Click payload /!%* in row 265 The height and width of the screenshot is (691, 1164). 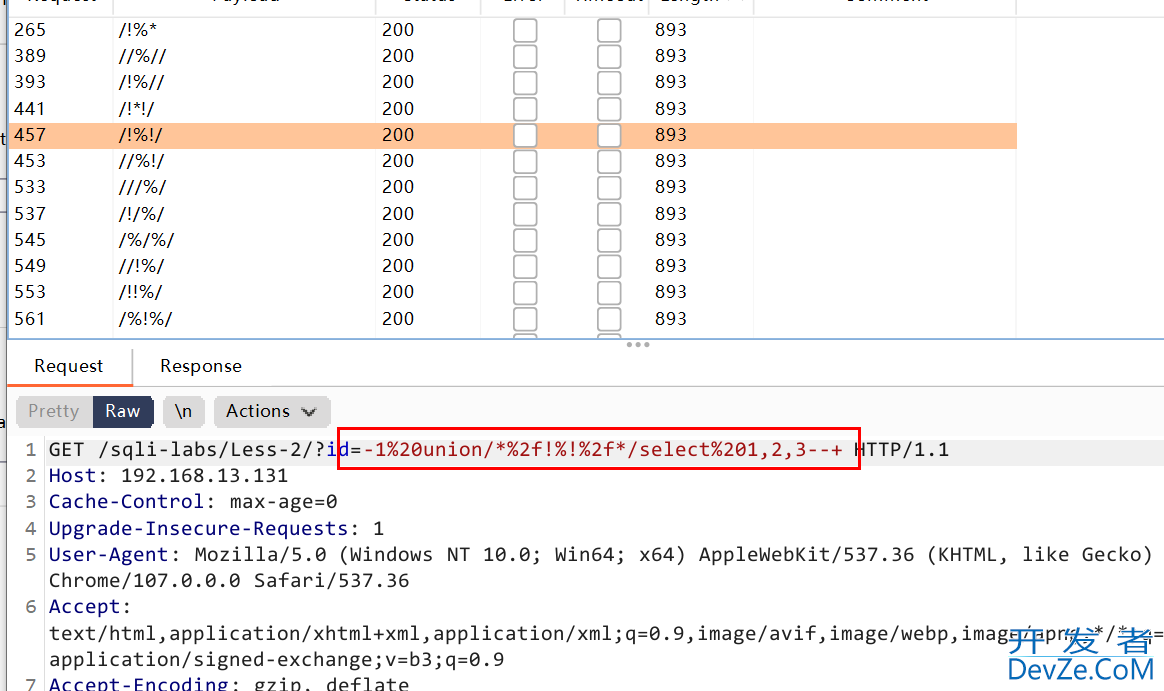point(137,30)
